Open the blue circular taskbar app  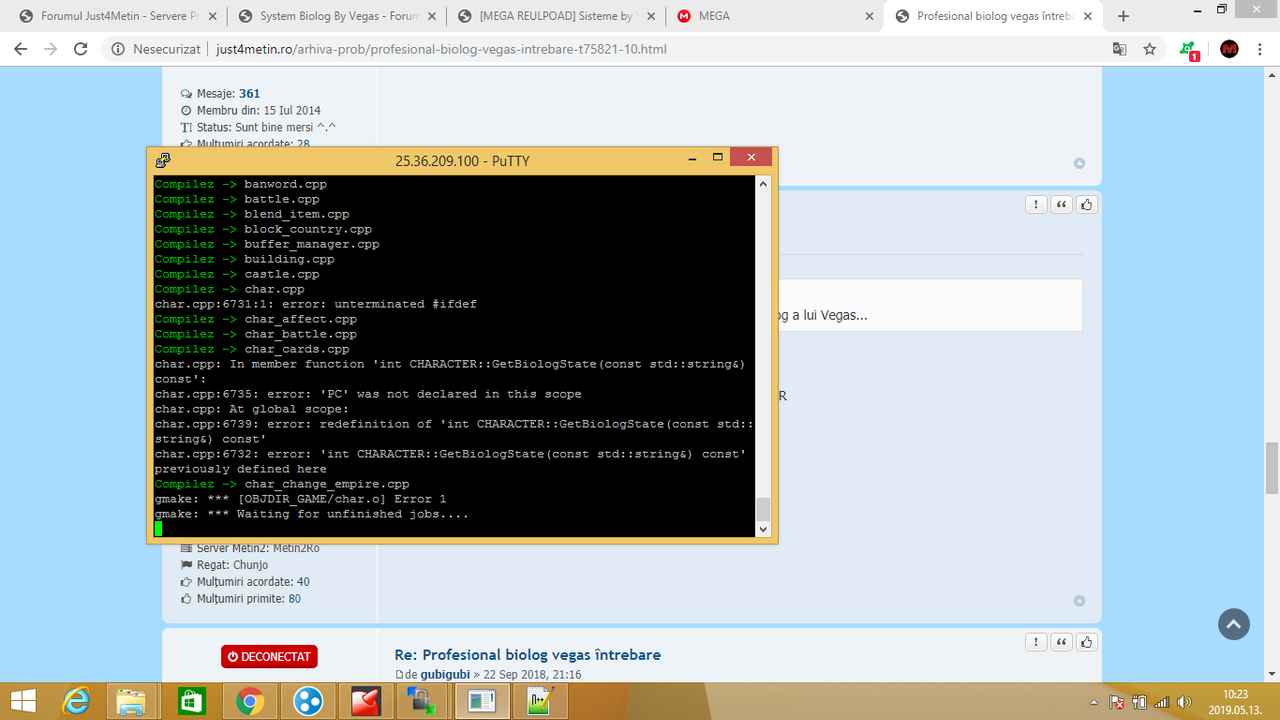click(x=307, y=702)
